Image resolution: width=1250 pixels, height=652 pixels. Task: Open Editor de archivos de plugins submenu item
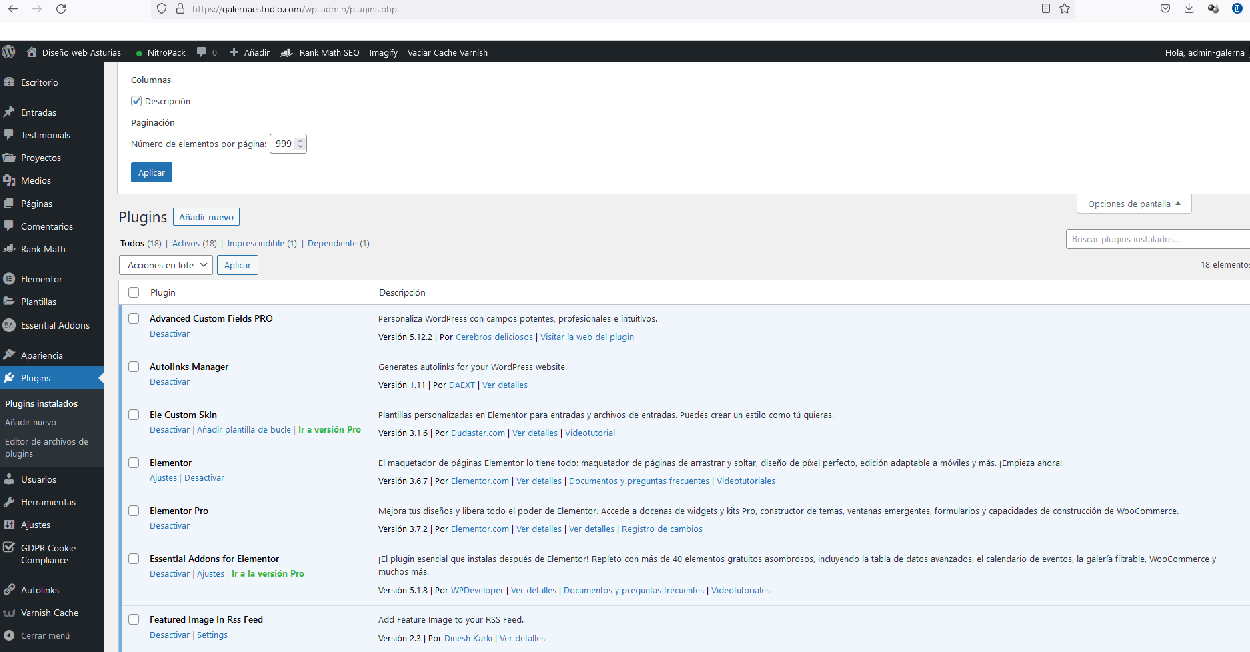47,447
